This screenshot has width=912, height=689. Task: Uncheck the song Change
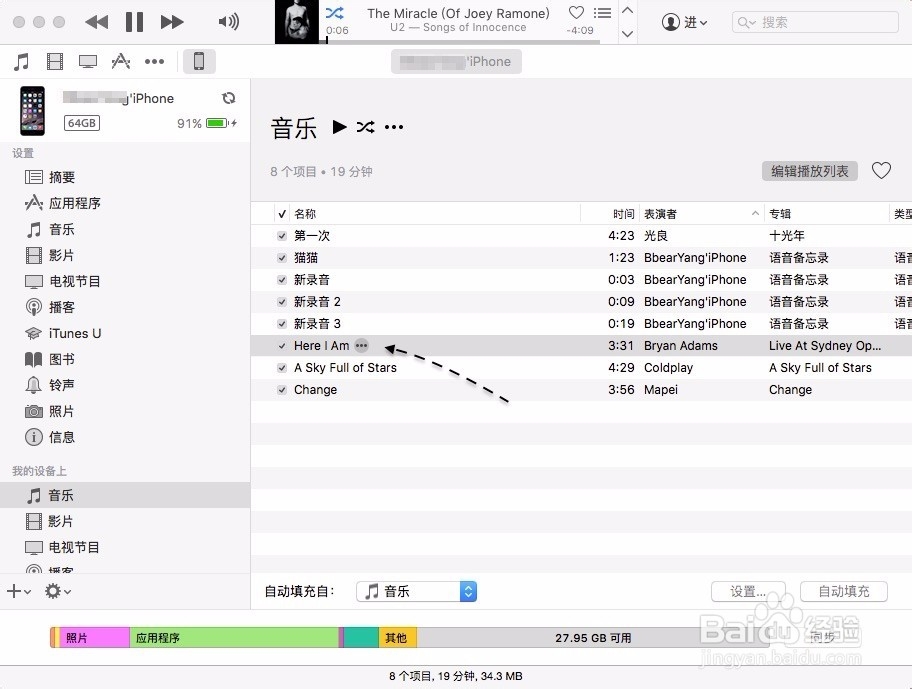click(282, 390)
